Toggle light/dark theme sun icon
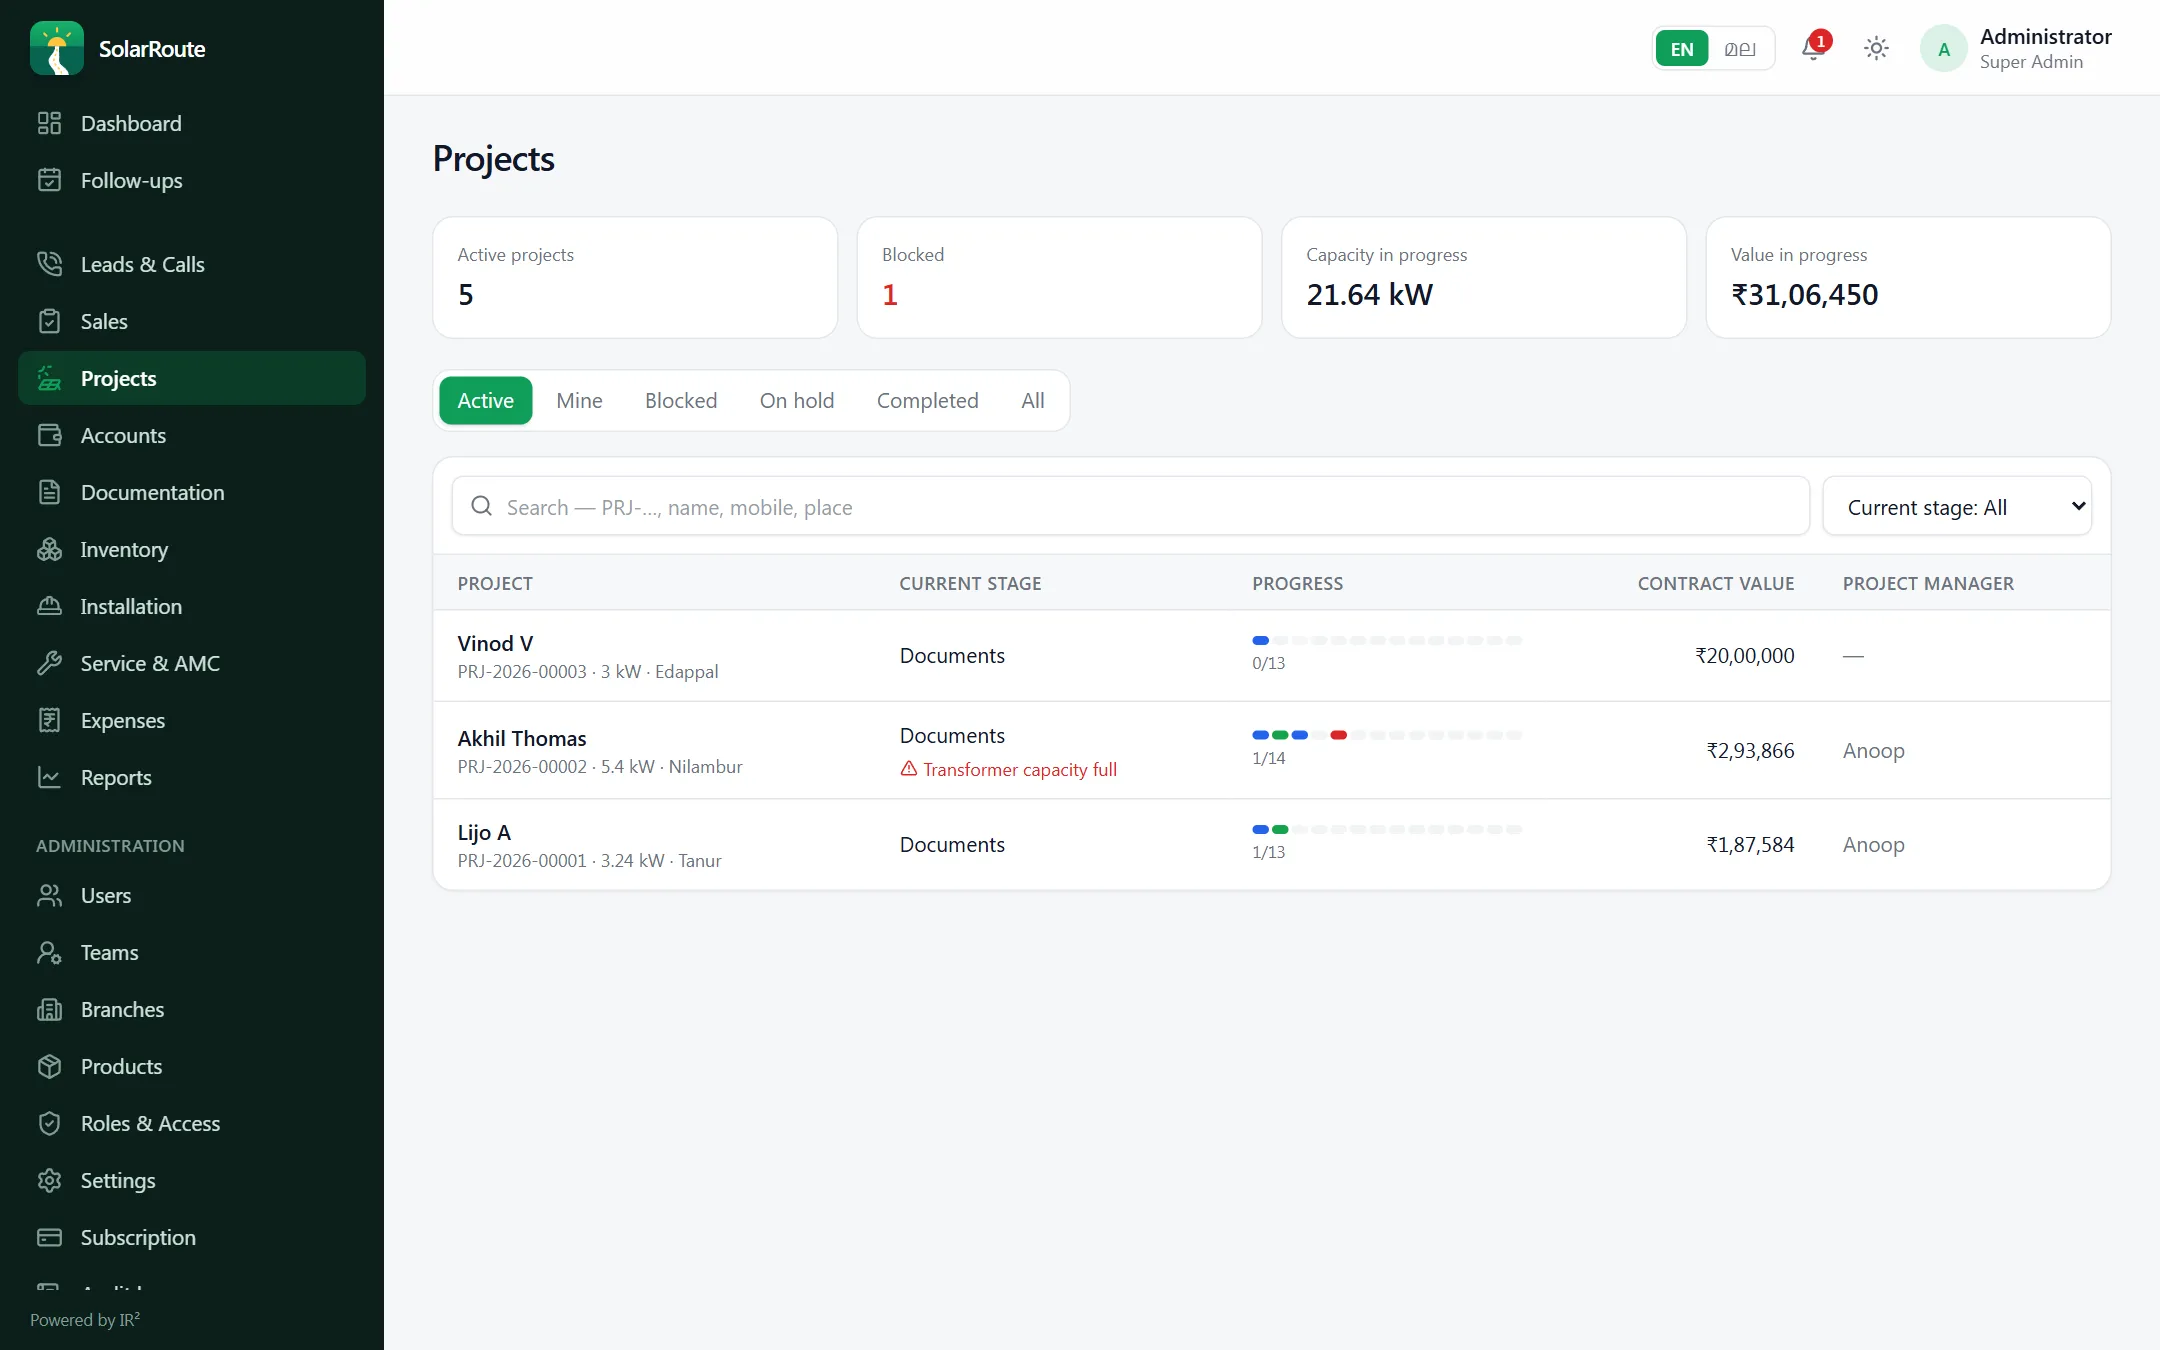Viewport: 2160px width, 1350px height. point(1876,48)
